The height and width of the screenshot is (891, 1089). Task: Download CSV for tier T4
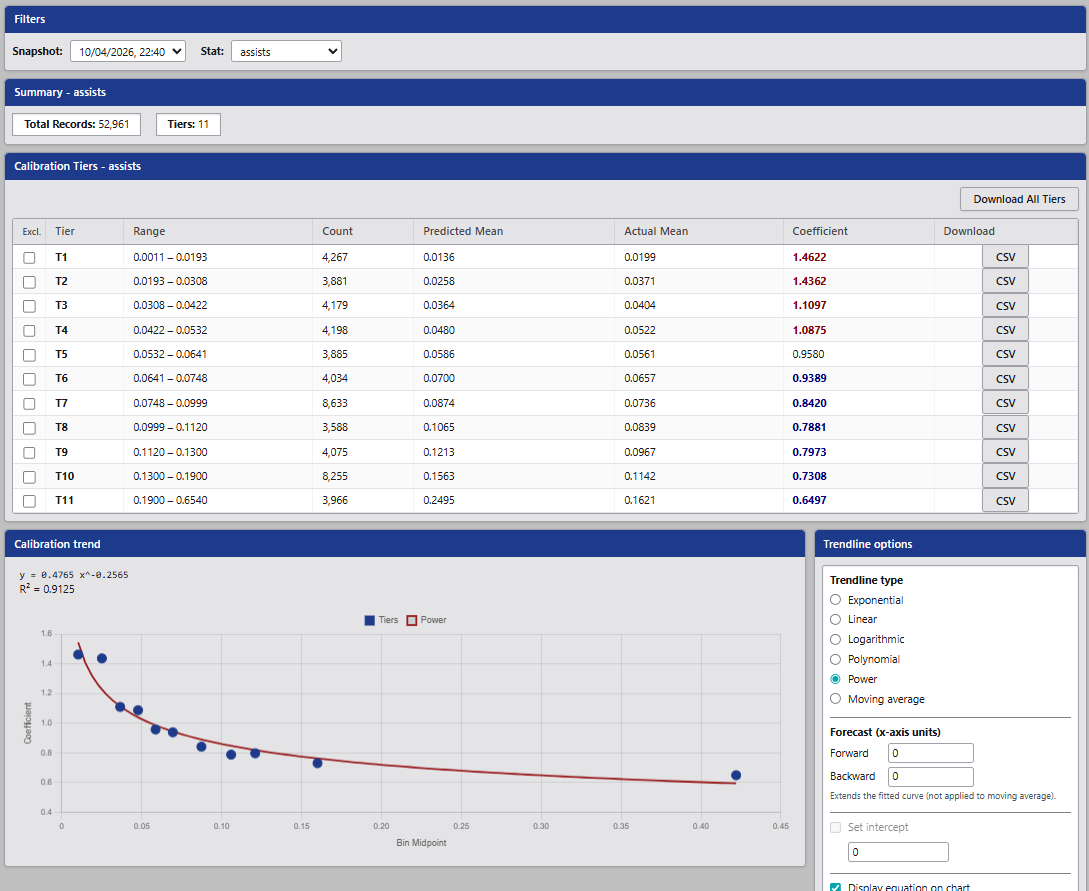[x=1005, y=330]
